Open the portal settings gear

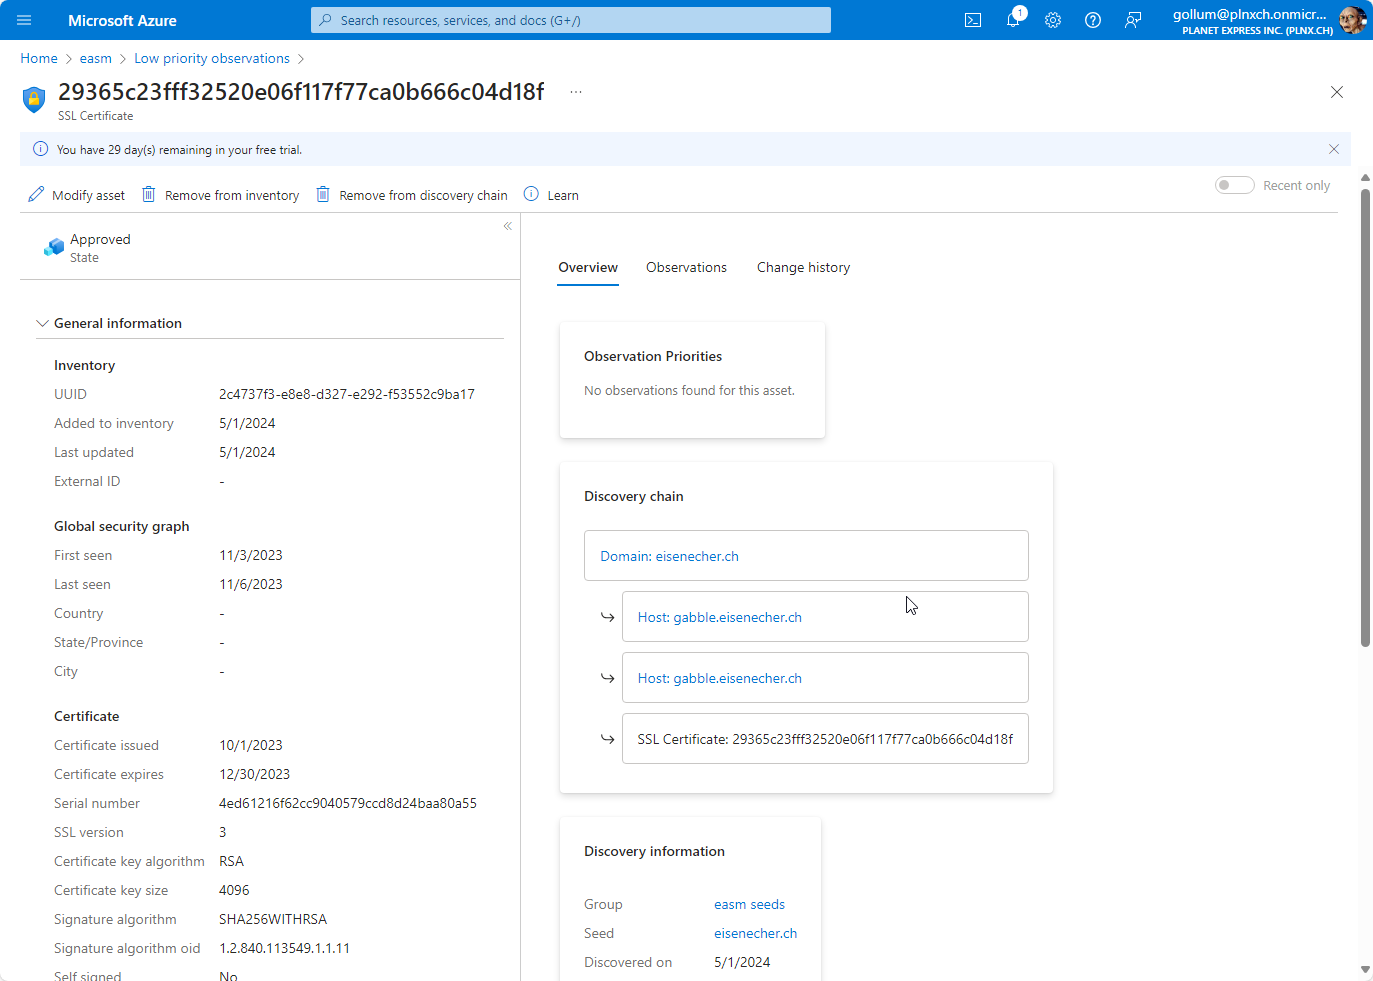click(x=1052, y=20)
